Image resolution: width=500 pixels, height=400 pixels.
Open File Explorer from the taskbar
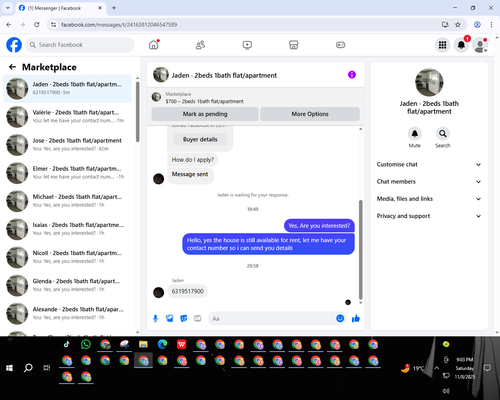point(143,344)
